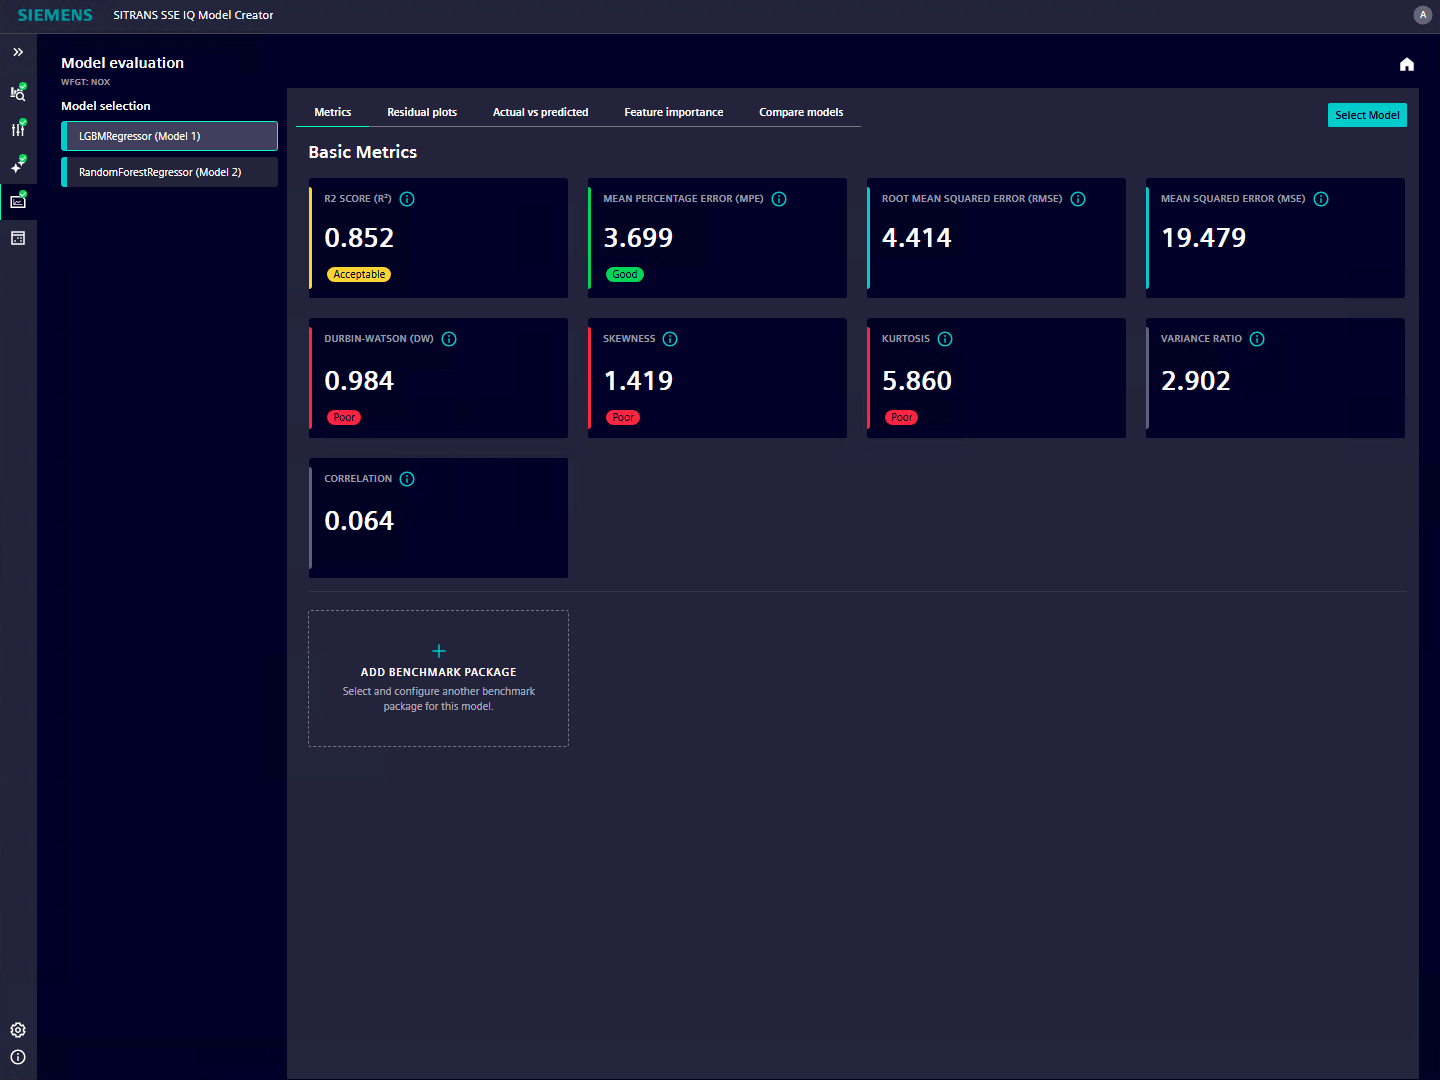The image size is (1440, 1080).
Task: Show info for Kurtosis metric
Action: pos(945,339)
